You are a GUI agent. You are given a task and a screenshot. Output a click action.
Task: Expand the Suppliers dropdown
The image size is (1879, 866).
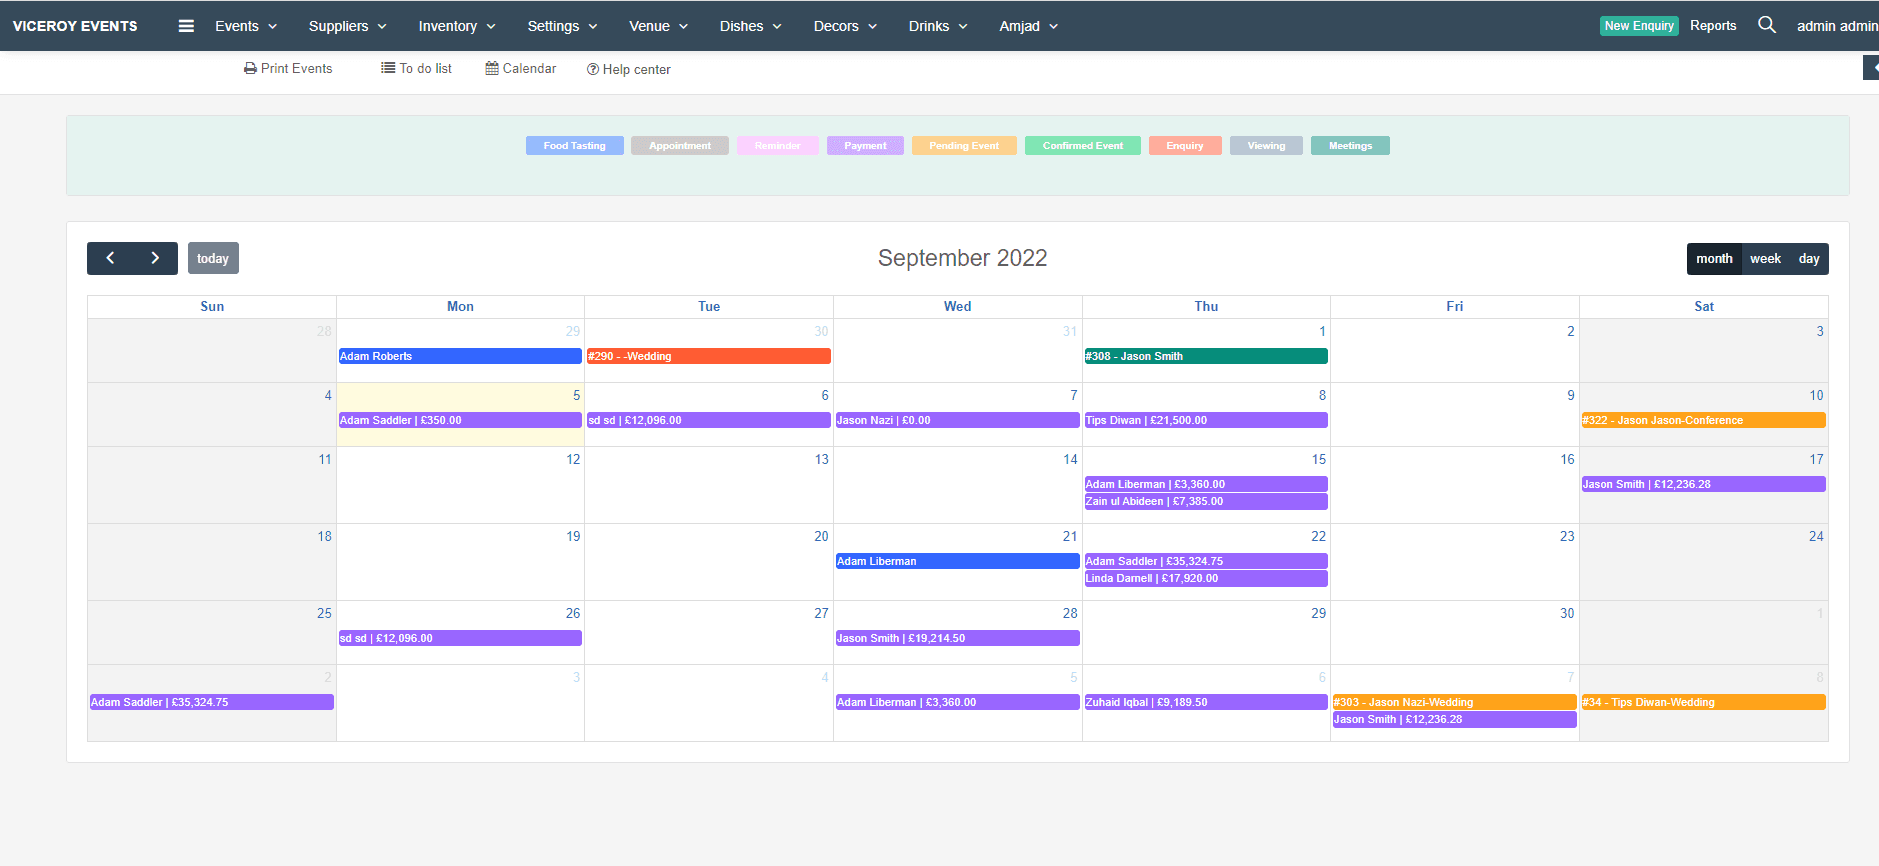pos(347,26)
